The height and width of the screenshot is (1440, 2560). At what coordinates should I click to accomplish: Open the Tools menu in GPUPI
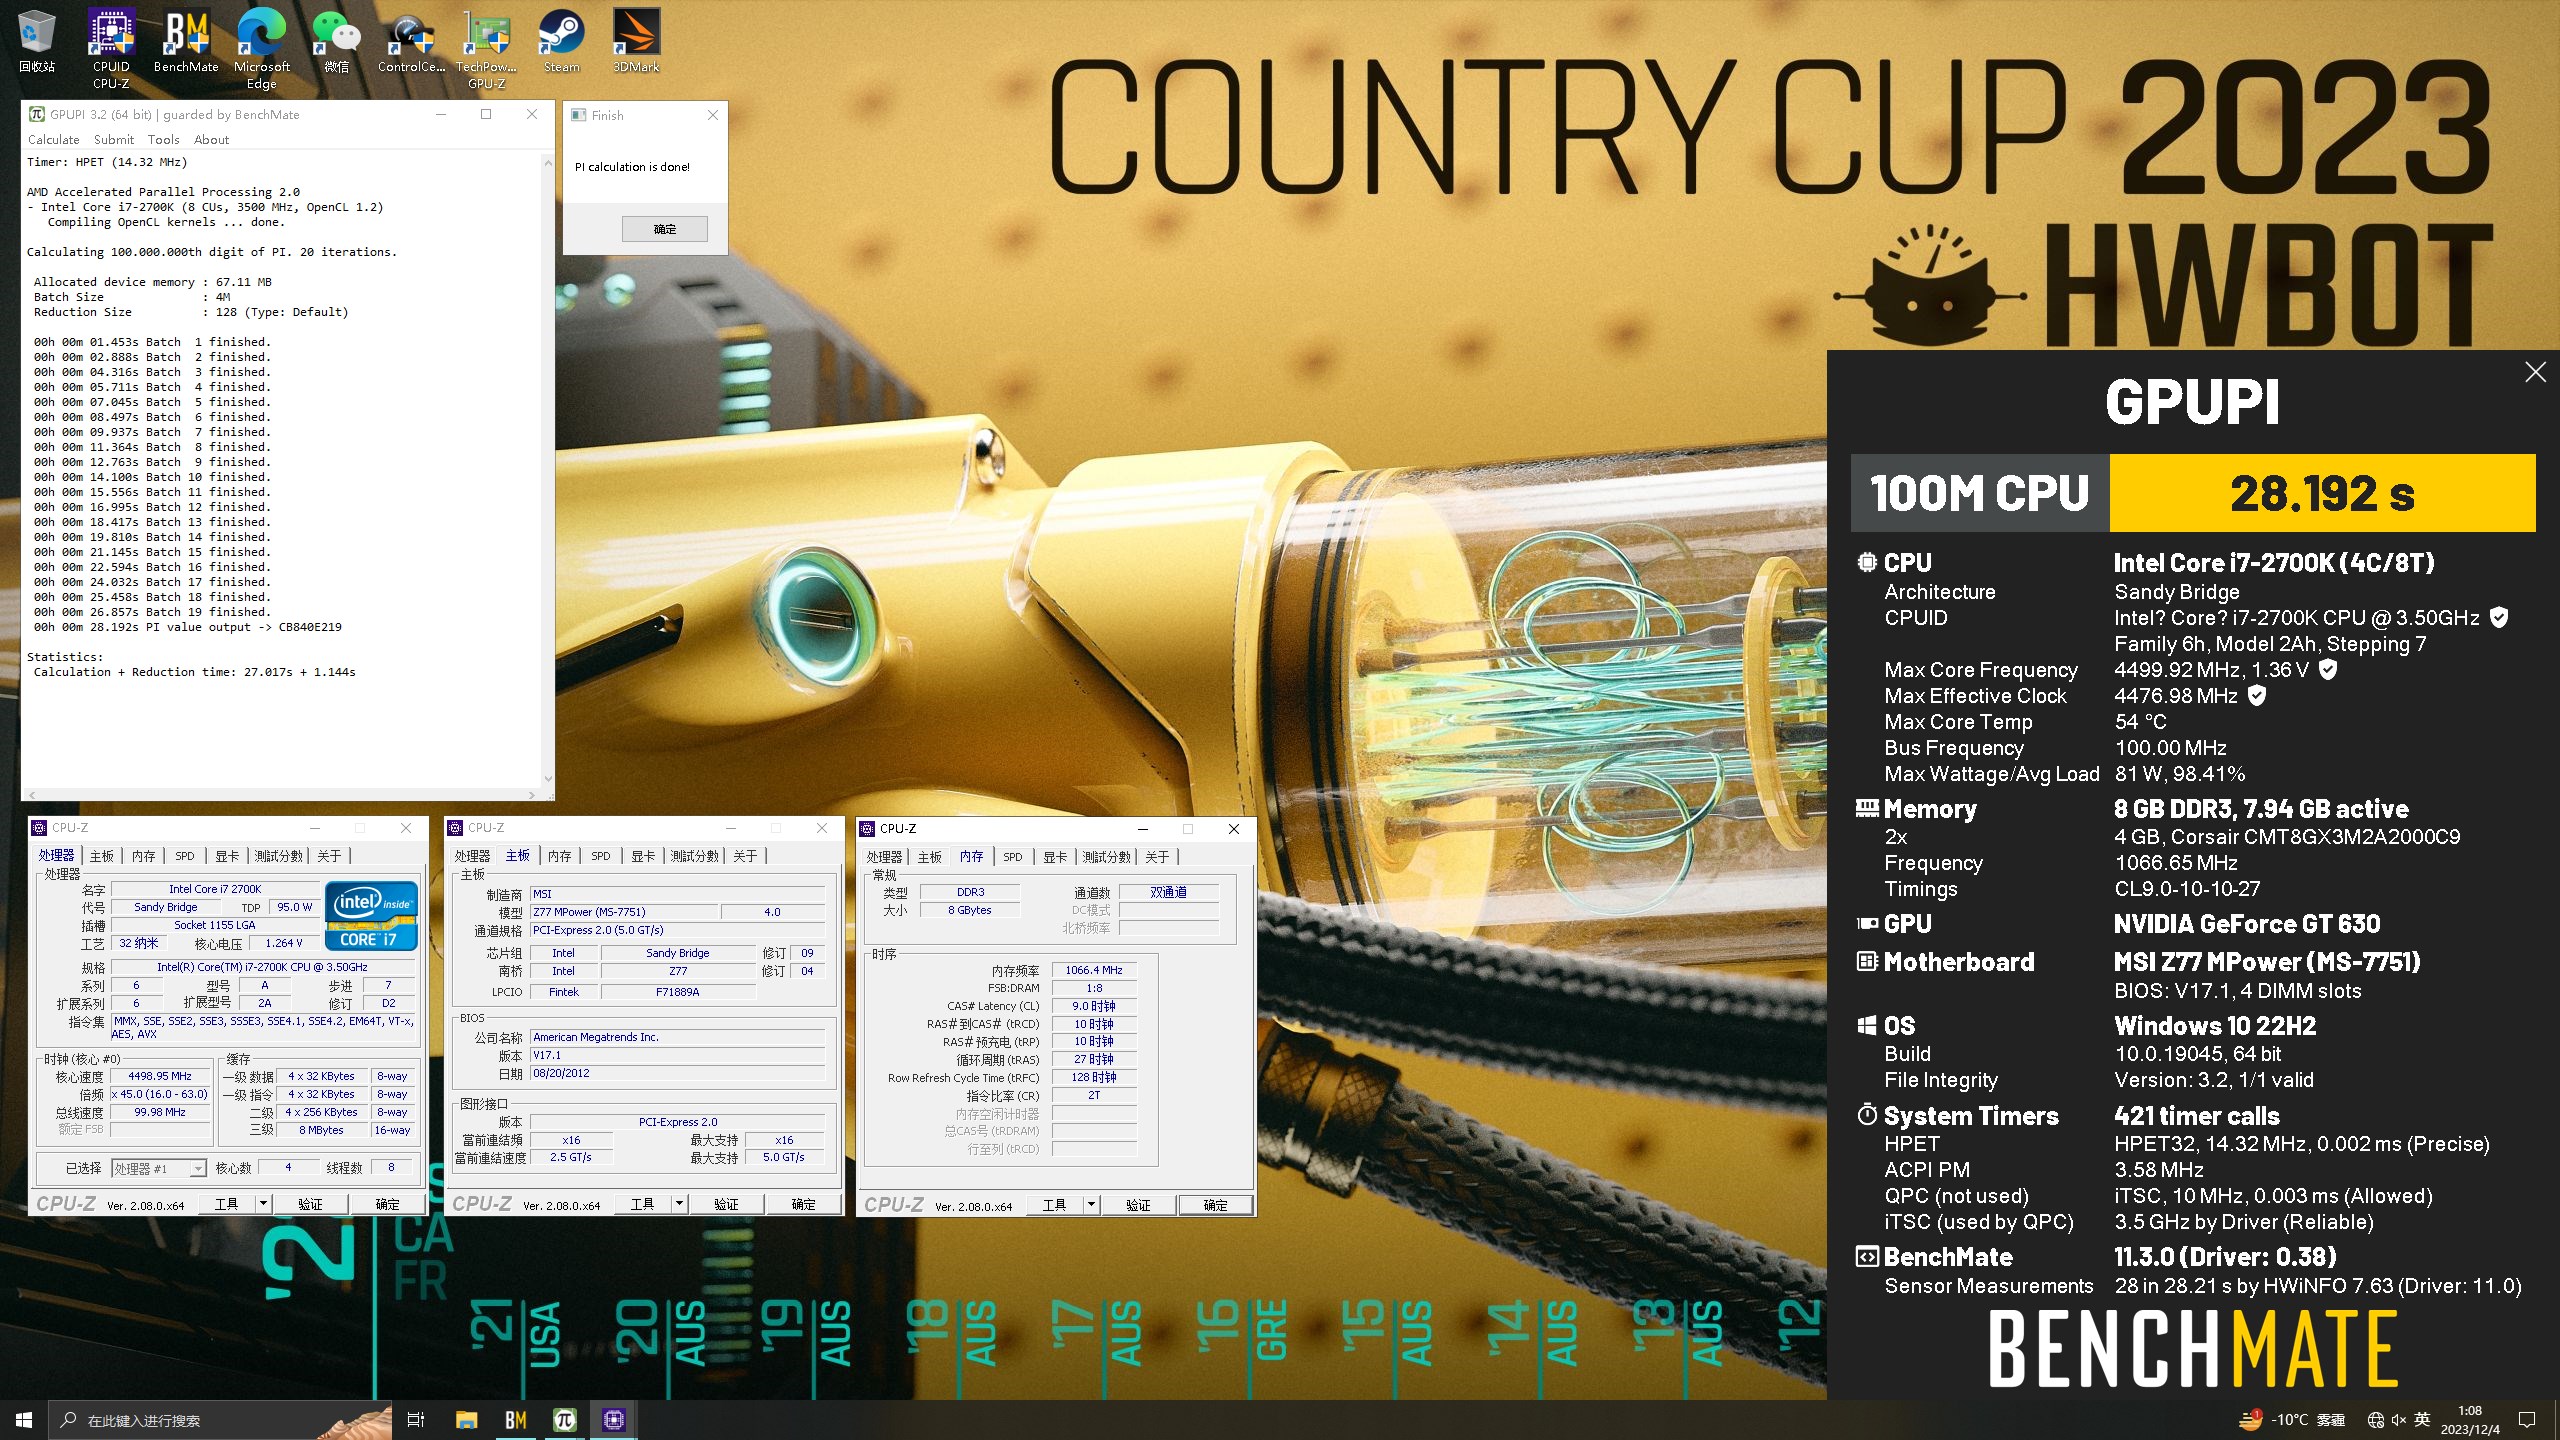[163, 140]
